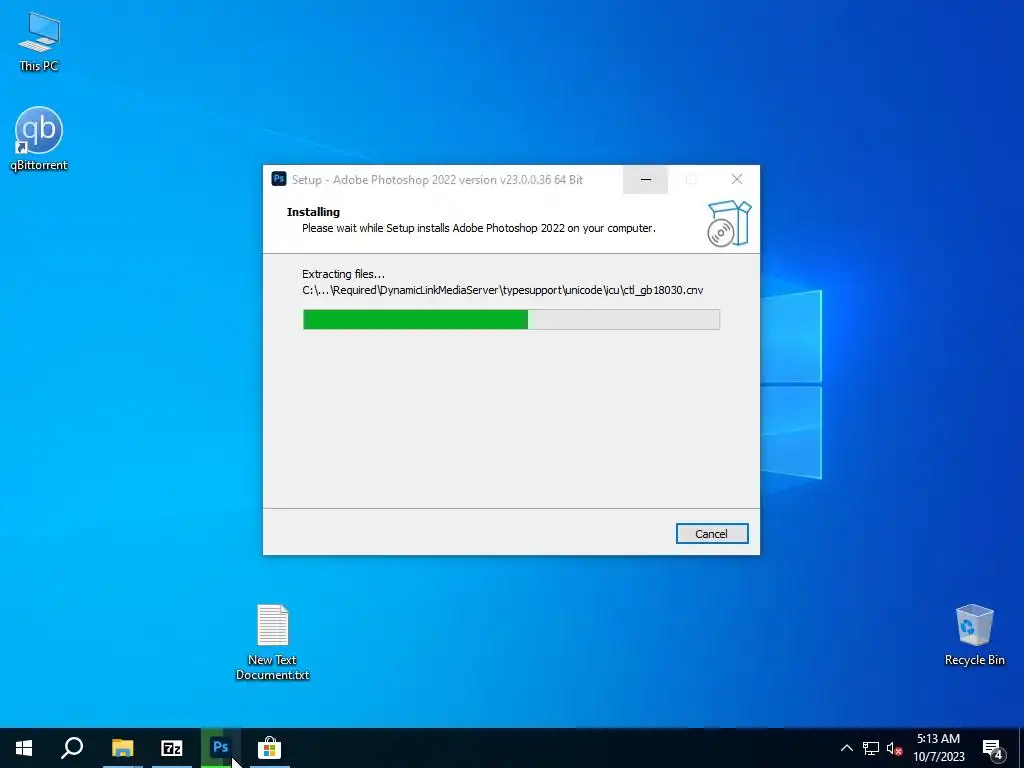
Task: Open Microsoft Store from taskbar
Action: (269, 748)
